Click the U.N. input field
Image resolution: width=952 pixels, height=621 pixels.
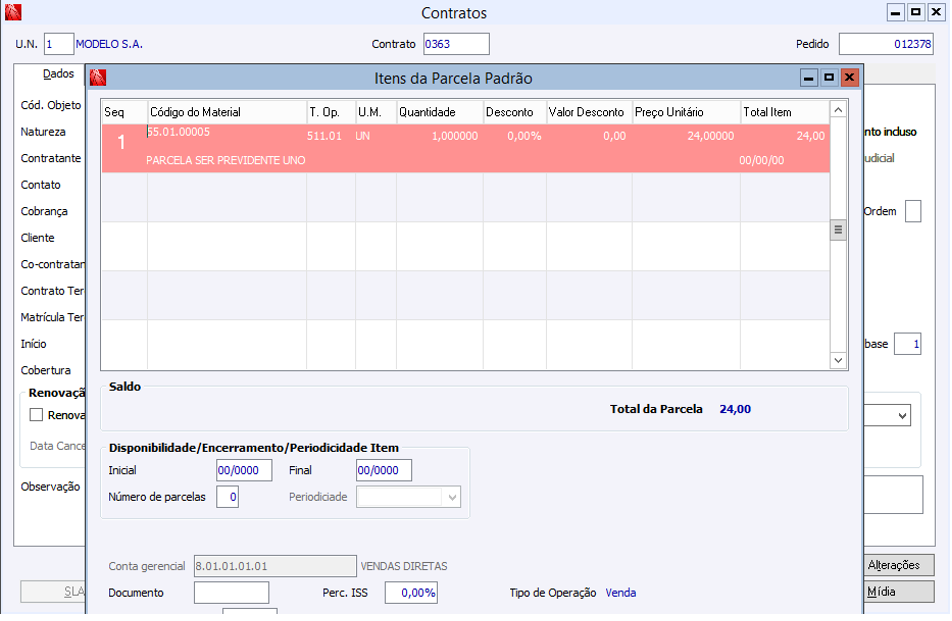[59, 44]
